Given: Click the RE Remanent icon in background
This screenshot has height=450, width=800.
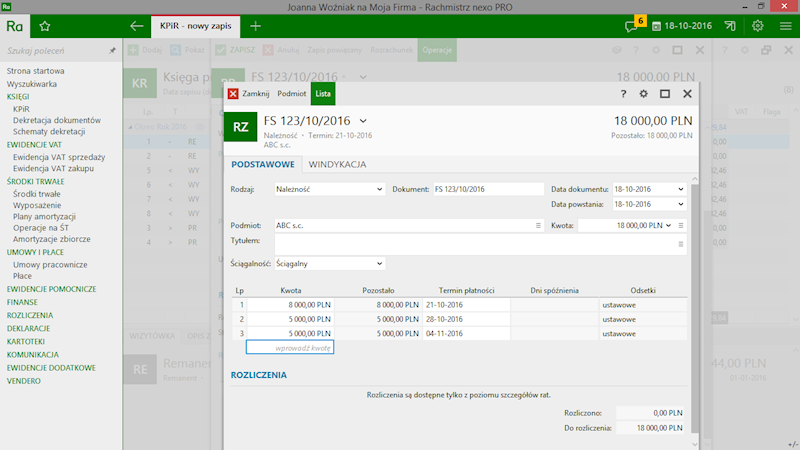Looking at the screenshot, I should coord(140,369).
